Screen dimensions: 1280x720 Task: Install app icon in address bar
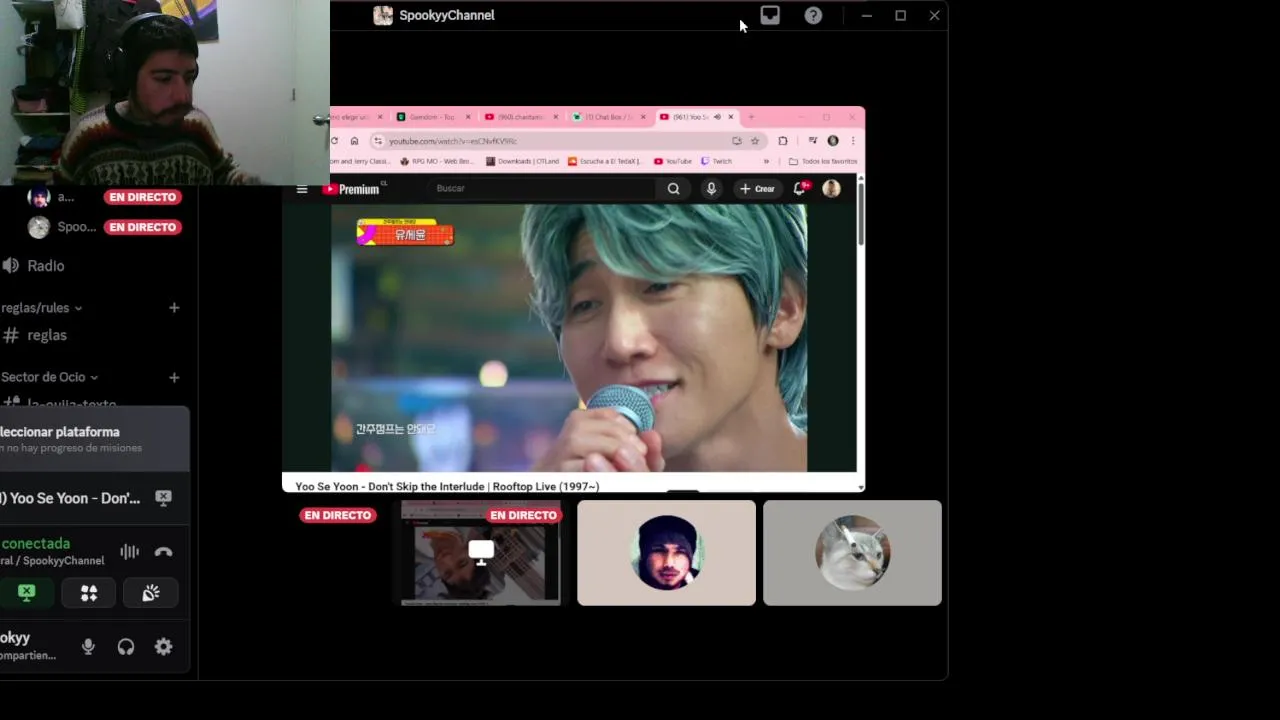pos(737,141)
